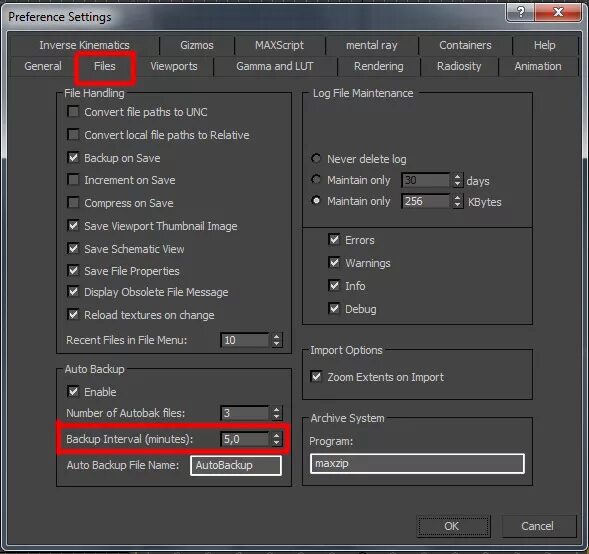Raise Number of Autobak files with up arrow
Viewport: 589px width, 554px height.
(x=276, y=409)
